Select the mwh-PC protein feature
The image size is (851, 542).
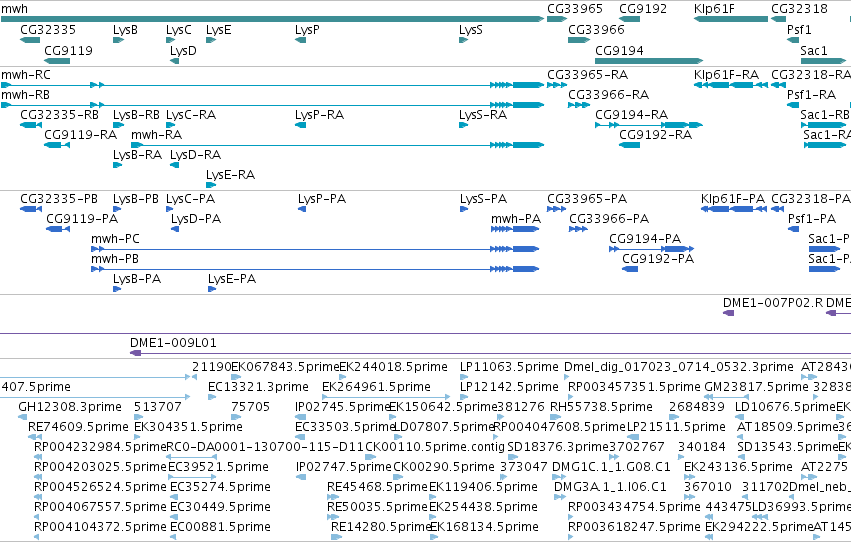point(315,249)
